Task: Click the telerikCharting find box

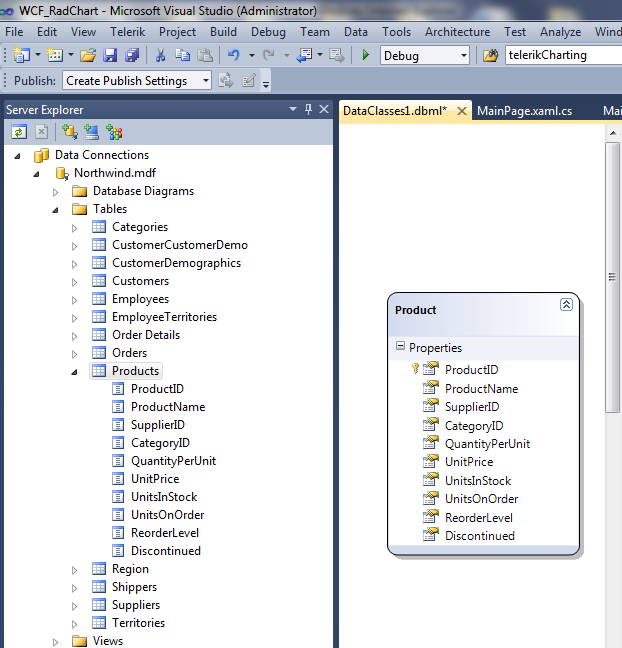Action: (563, 55)
